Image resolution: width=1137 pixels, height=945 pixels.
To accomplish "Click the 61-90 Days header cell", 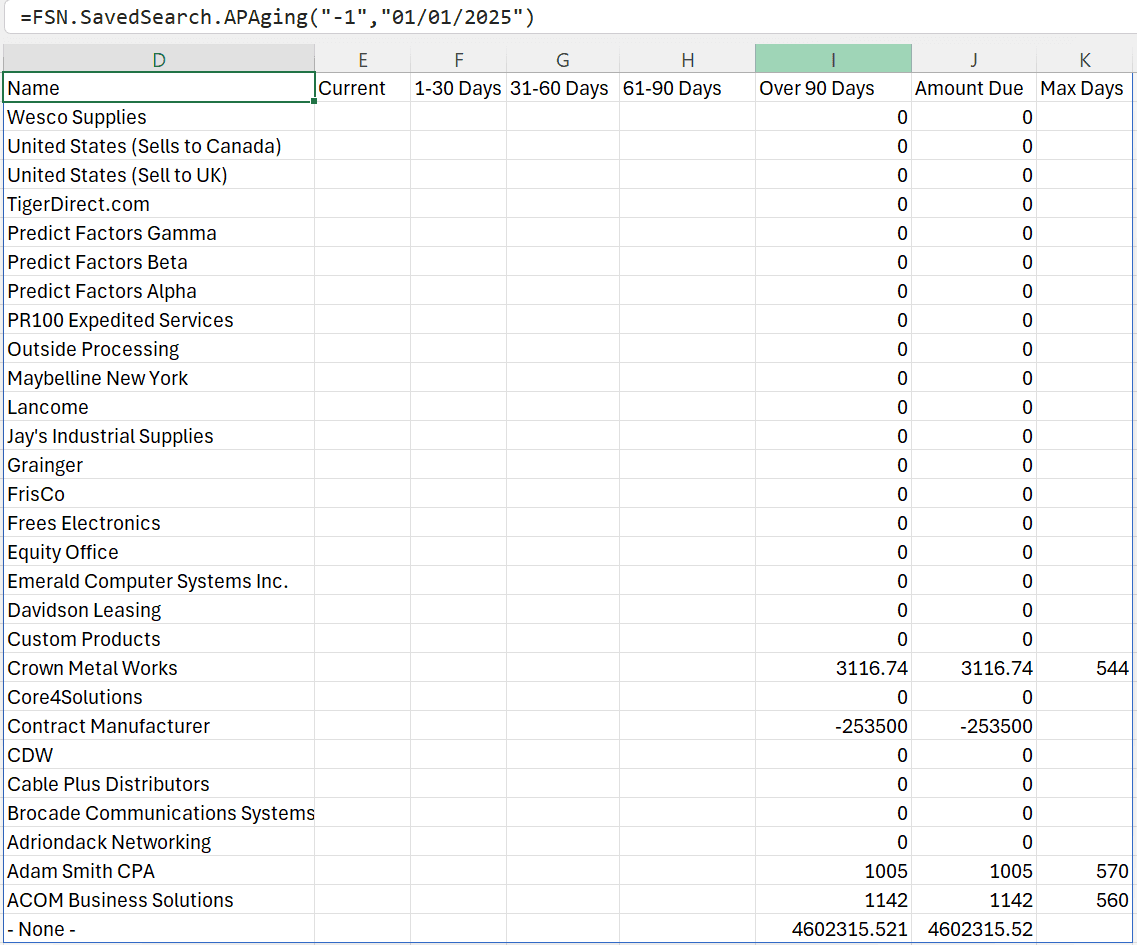I will 687,88.
